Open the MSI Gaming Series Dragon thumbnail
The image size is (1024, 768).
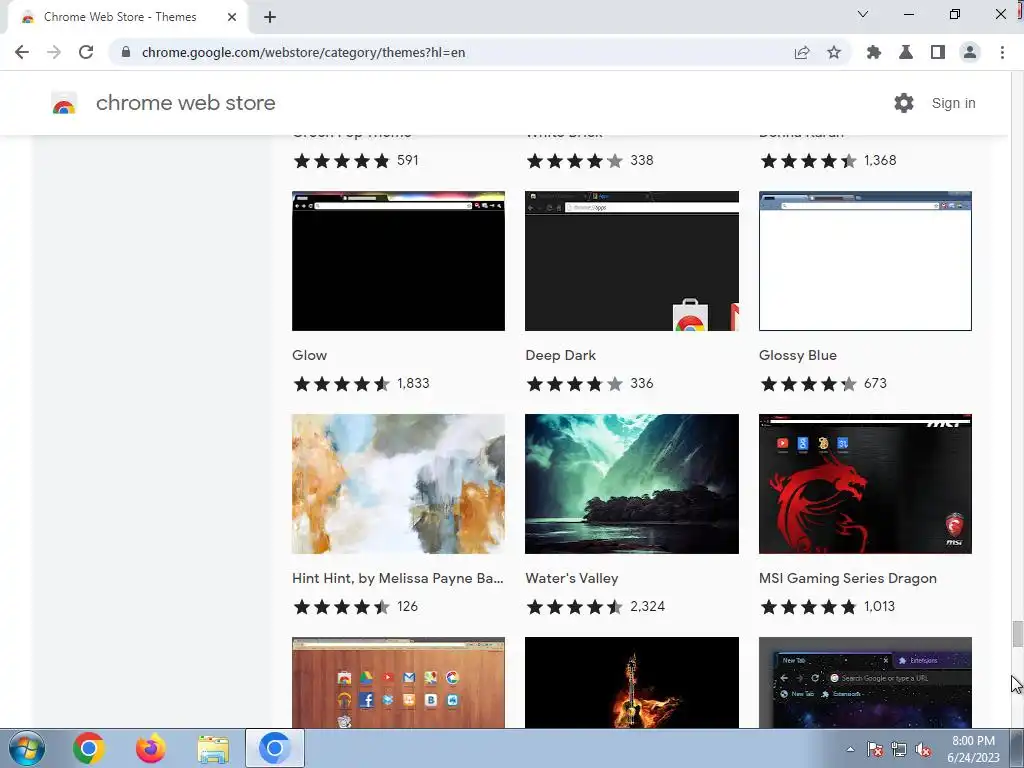(865, 484)
